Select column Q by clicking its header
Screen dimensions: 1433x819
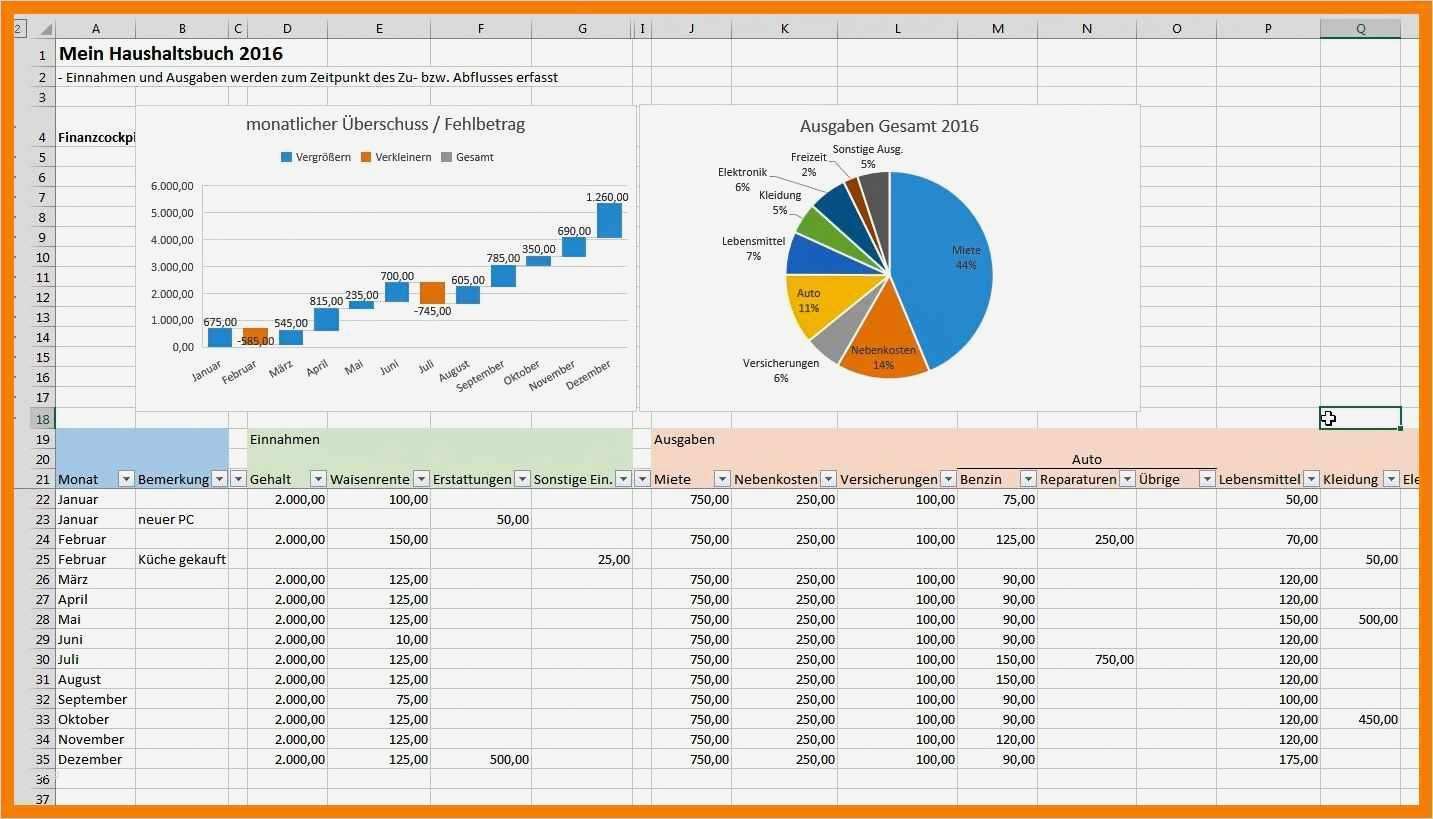click(1360, 28)
